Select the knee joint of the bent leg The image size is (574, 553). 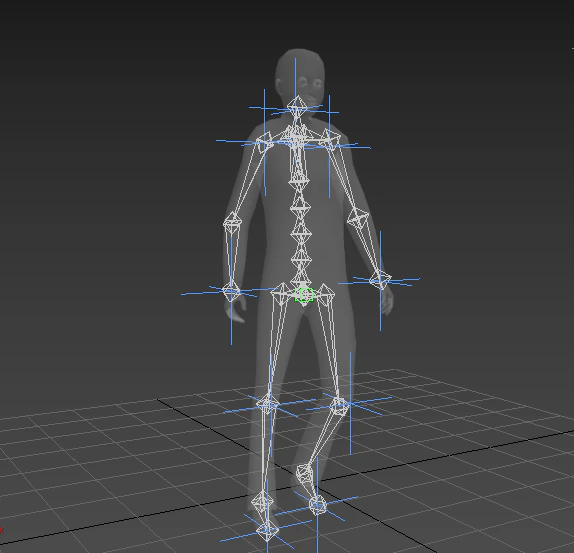(x=339, y=405)
